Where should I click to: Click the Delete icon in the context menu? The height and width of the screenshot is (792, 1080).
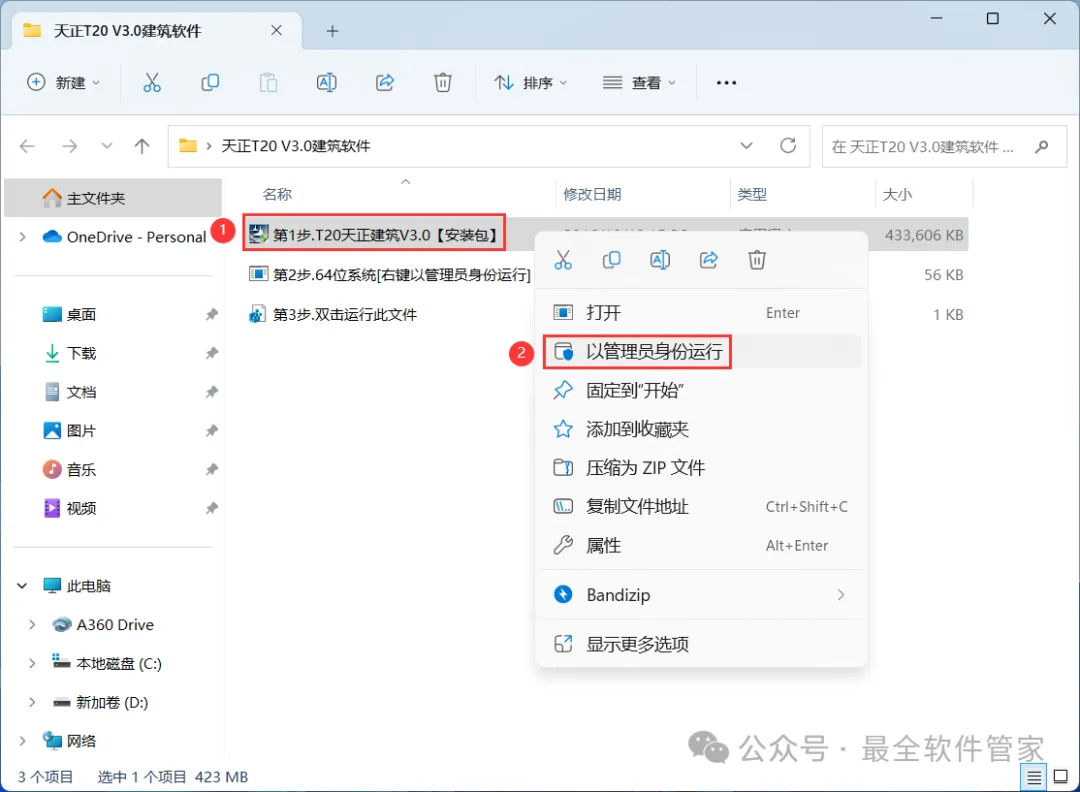click(x=757, y=260)
